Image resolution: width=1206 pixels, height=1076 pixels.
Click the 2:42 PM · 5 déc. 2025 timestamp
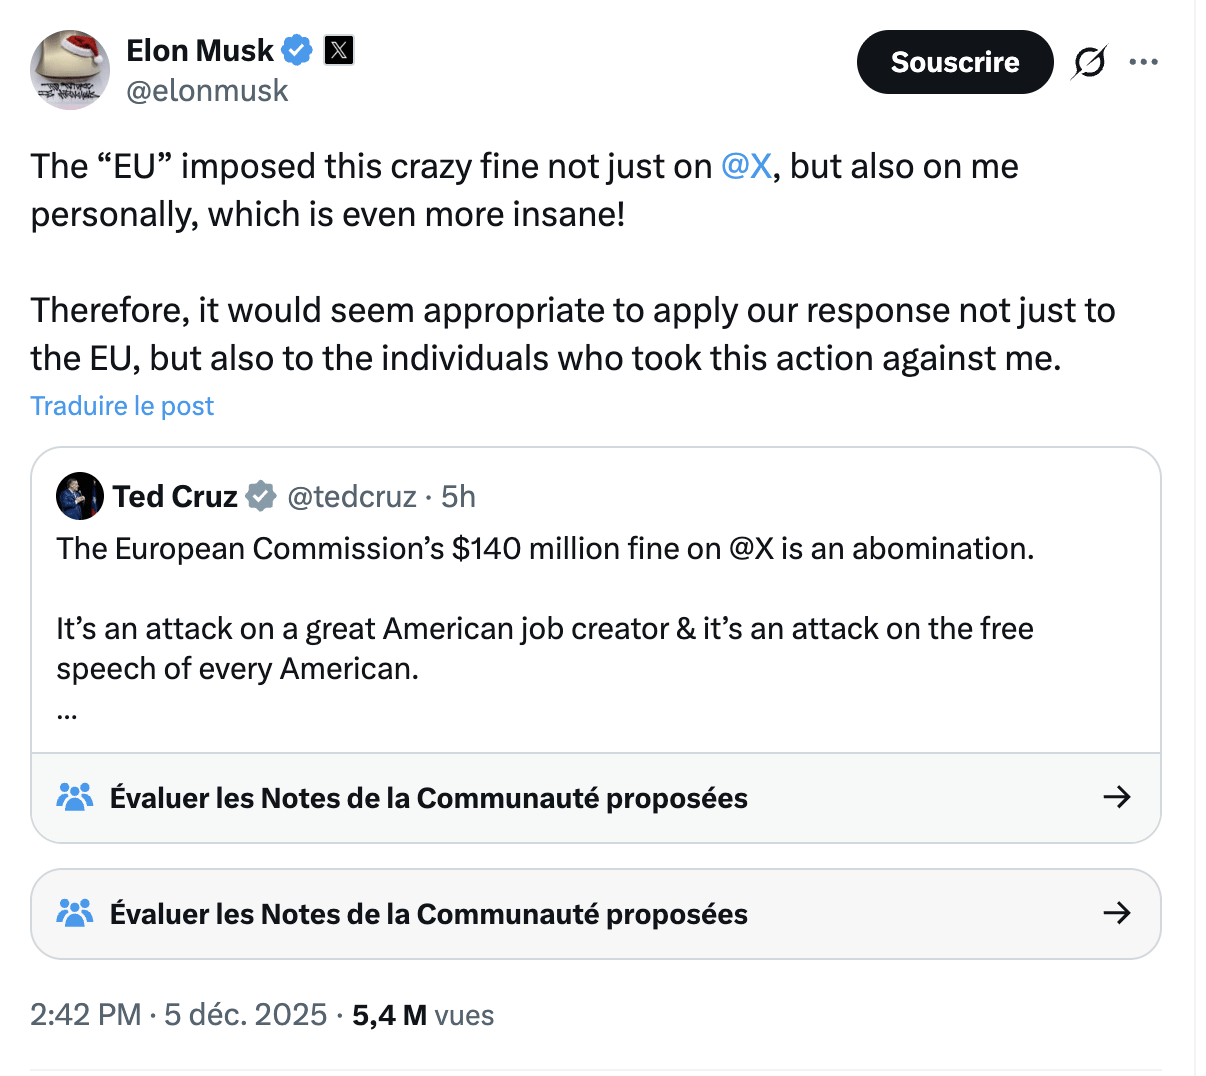click(x=179, y=1015)
